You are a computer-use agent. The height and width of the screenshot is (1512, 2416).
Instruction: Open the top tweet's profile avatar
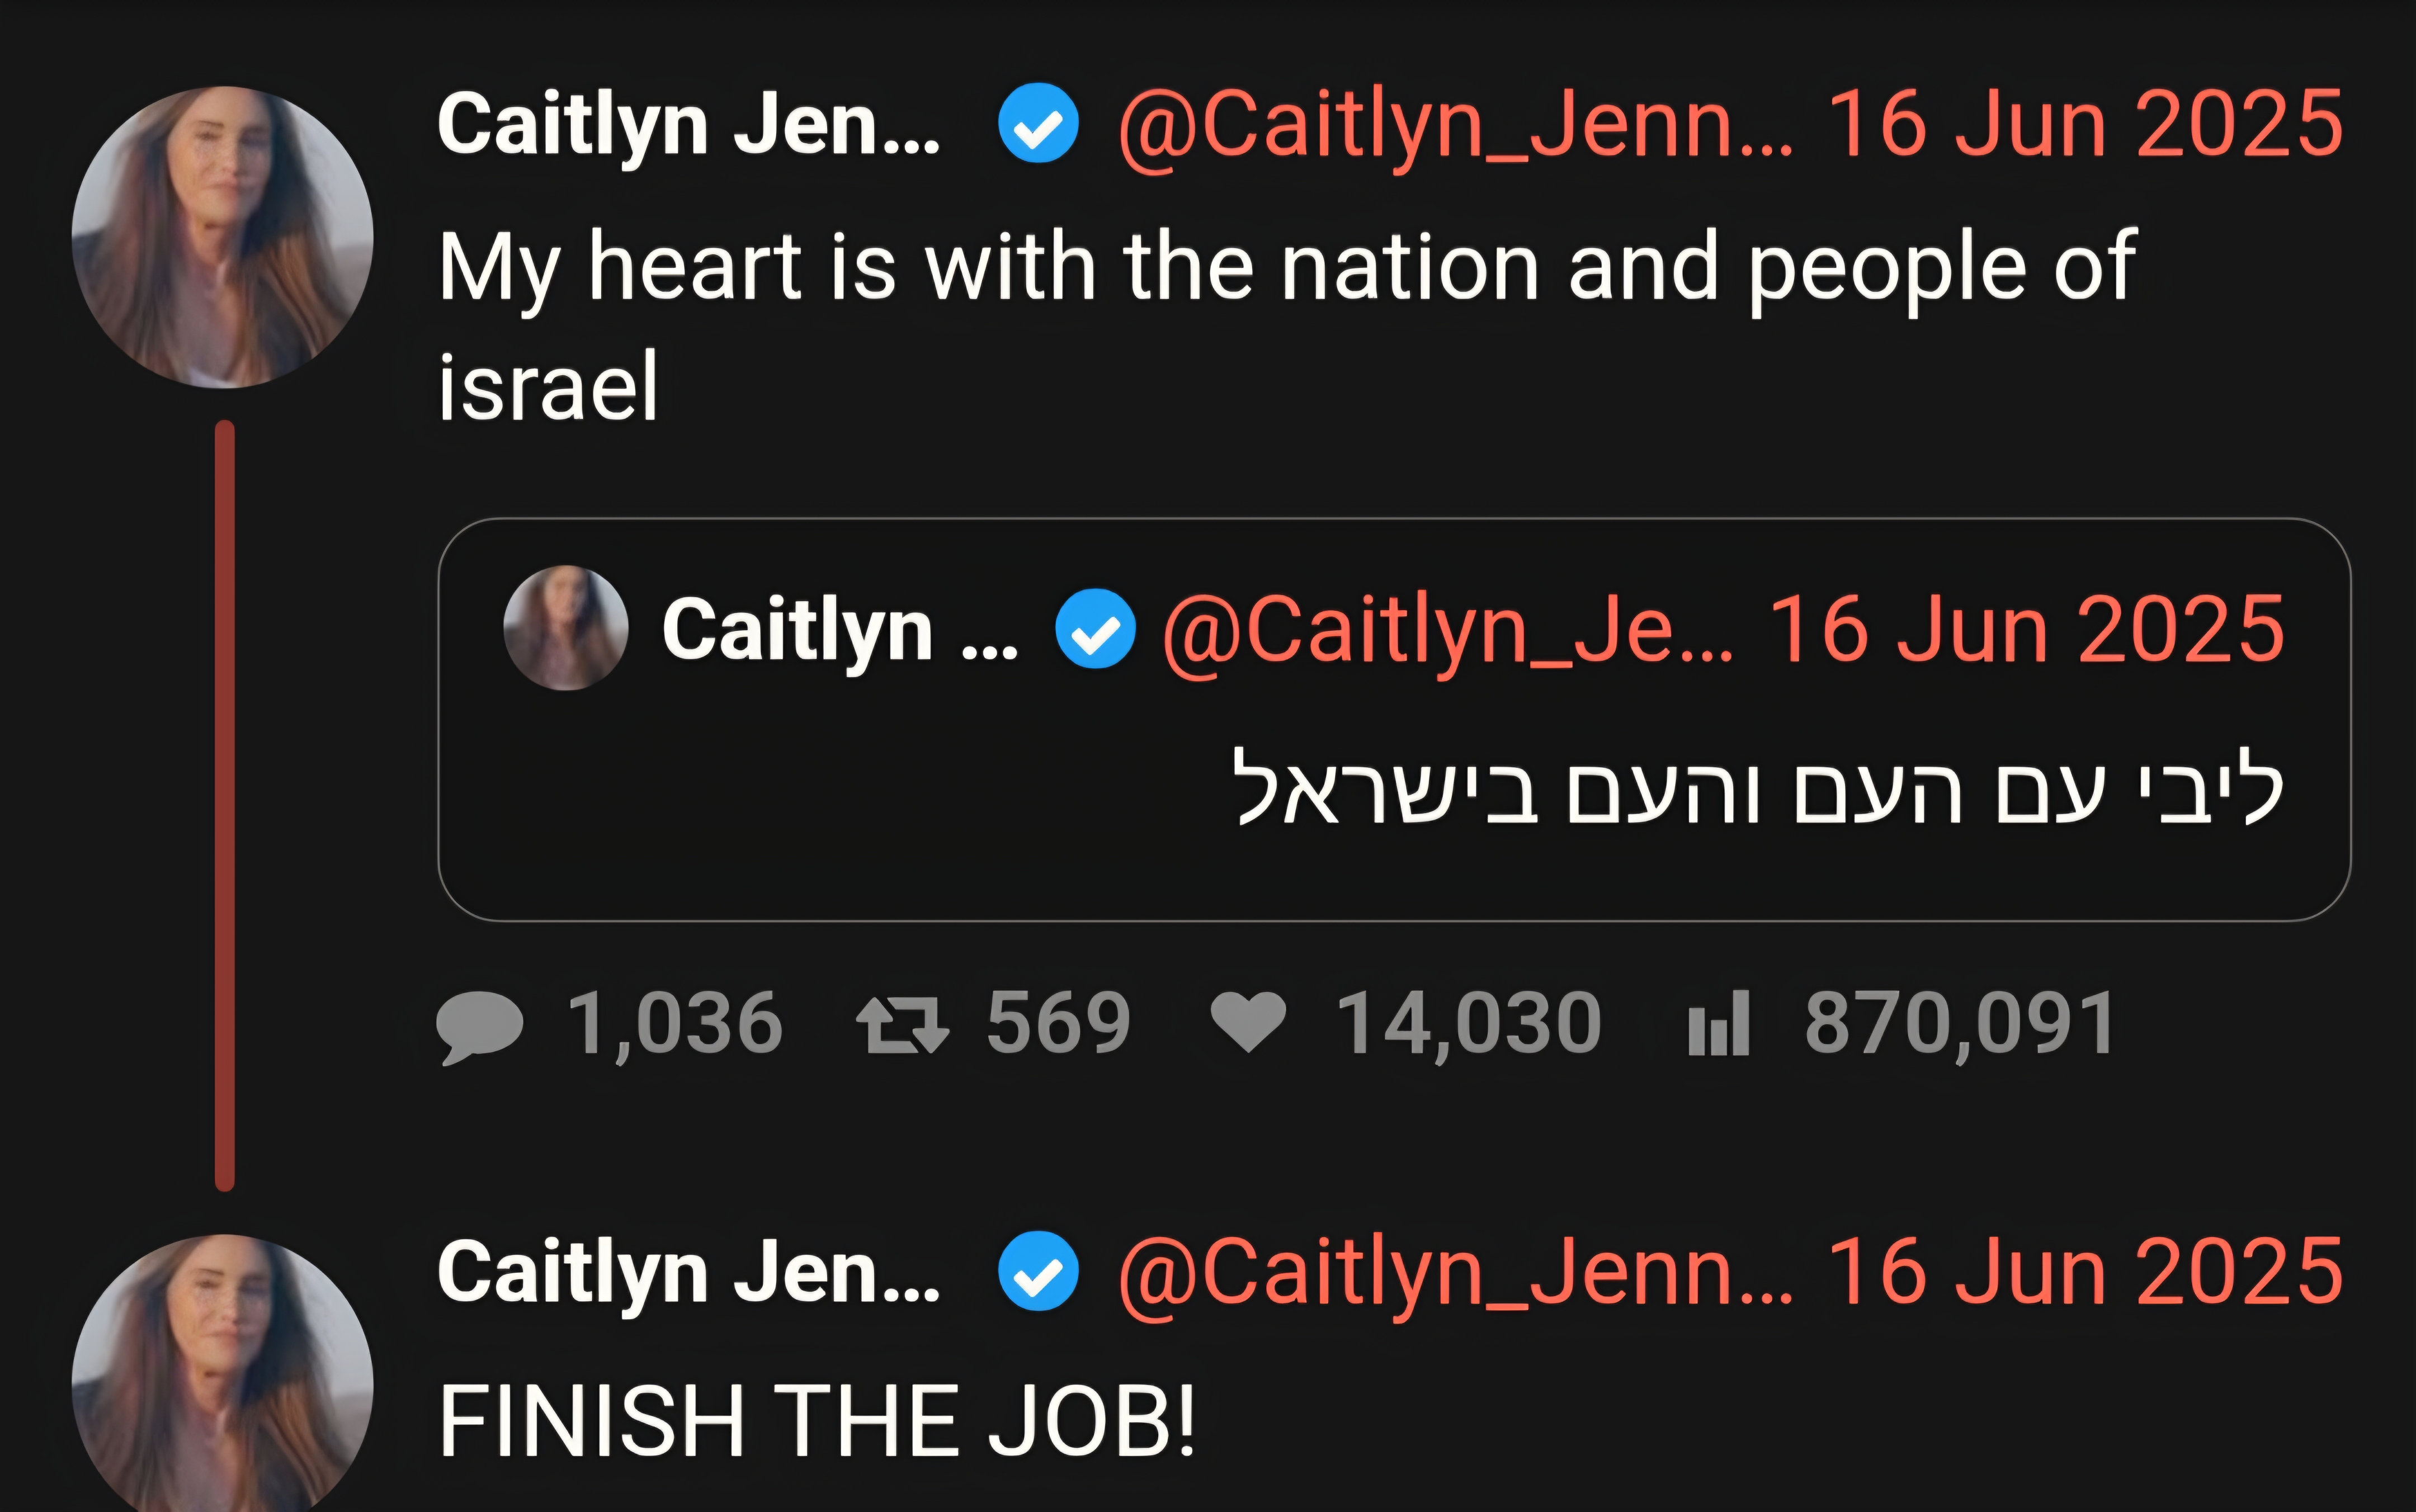point(223,237)
